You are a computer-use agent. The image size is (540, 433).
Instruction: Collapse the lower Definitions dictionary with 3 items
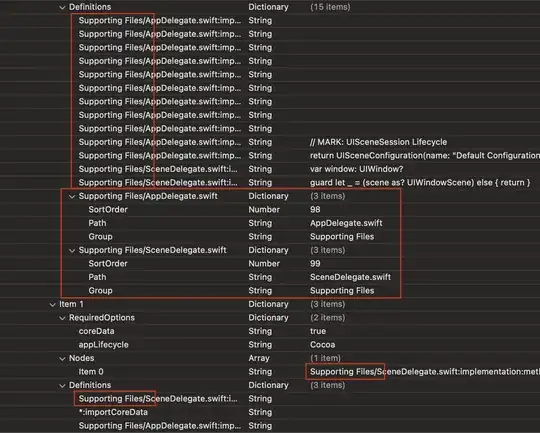62,385
